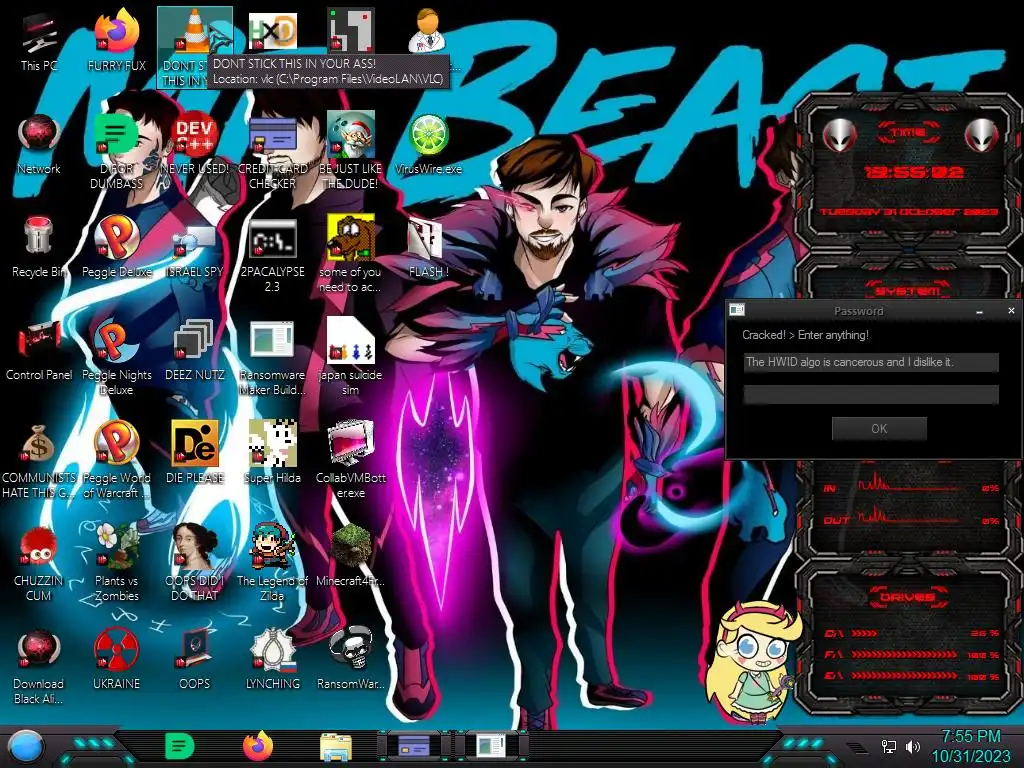Open the Network desktop icon
This screenshot has width=1024, height=768.
pos(39,144)
